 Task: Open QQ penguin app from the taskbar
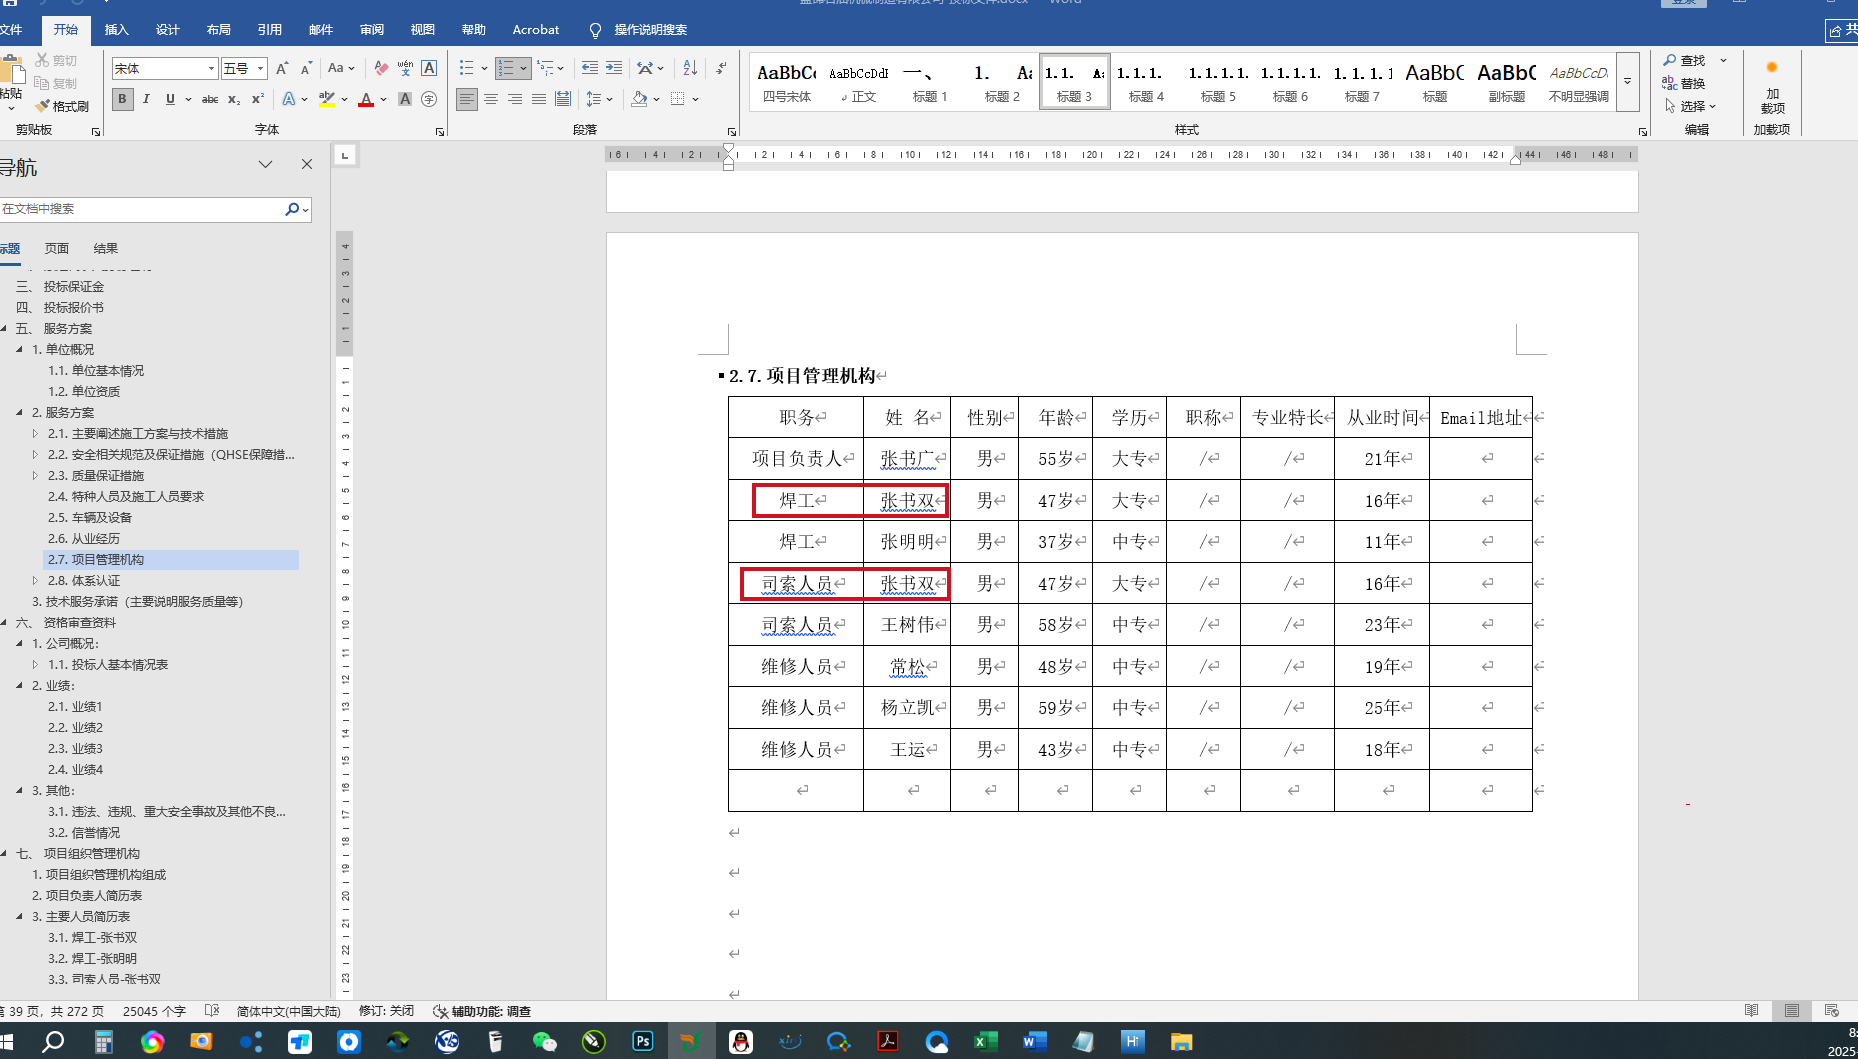pos(741,1041)
